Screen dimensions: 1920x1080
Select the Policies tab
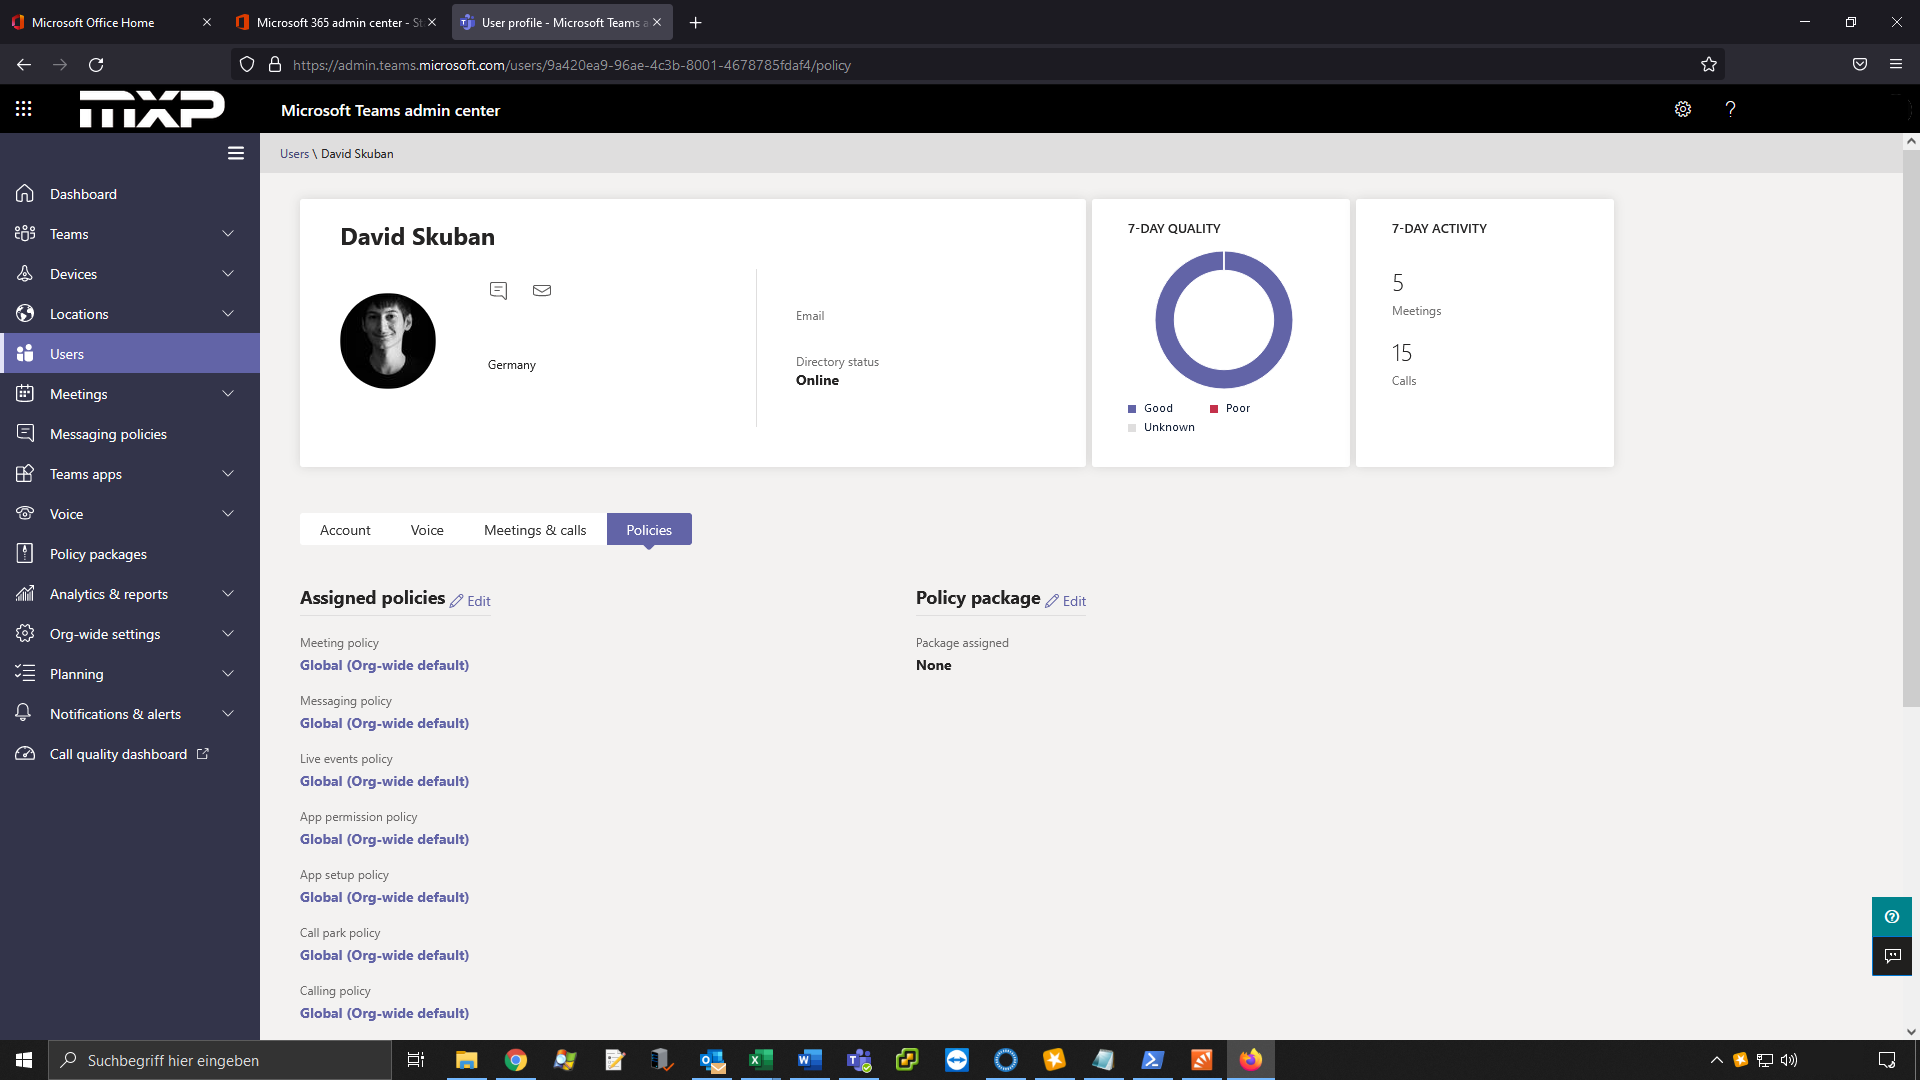[649, 530]
